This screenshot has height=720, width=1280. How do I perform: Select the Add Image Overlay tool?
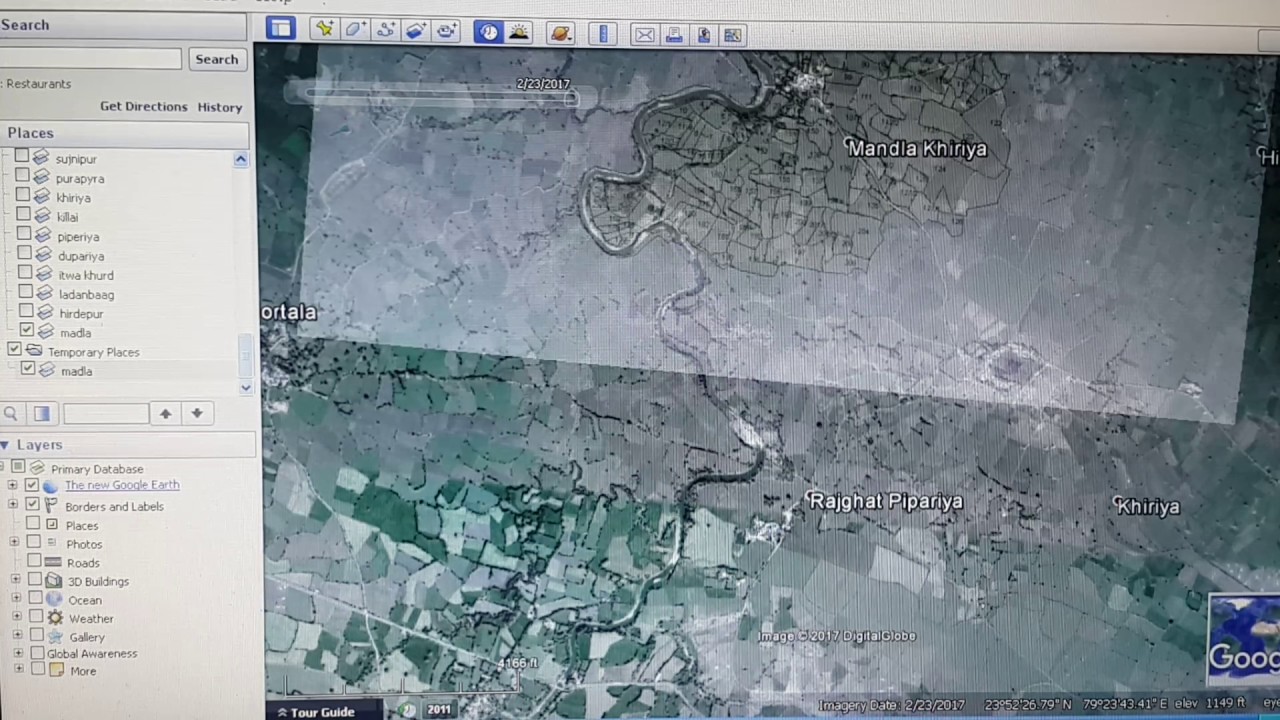pos(415,31)
